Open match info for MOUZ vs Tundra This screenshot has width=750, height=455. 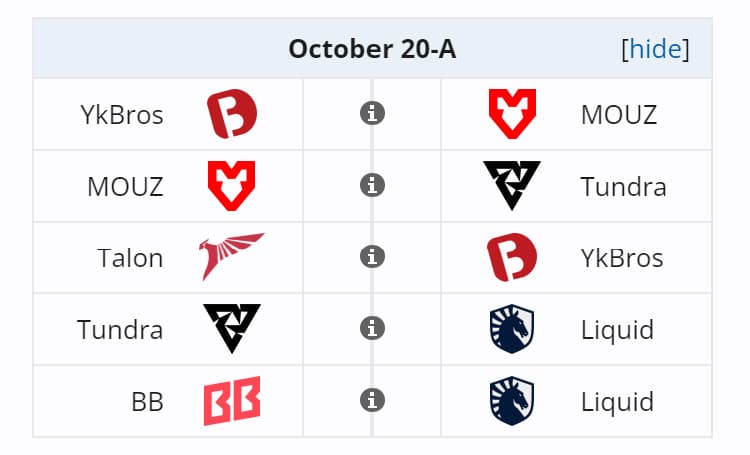(372, 186)
